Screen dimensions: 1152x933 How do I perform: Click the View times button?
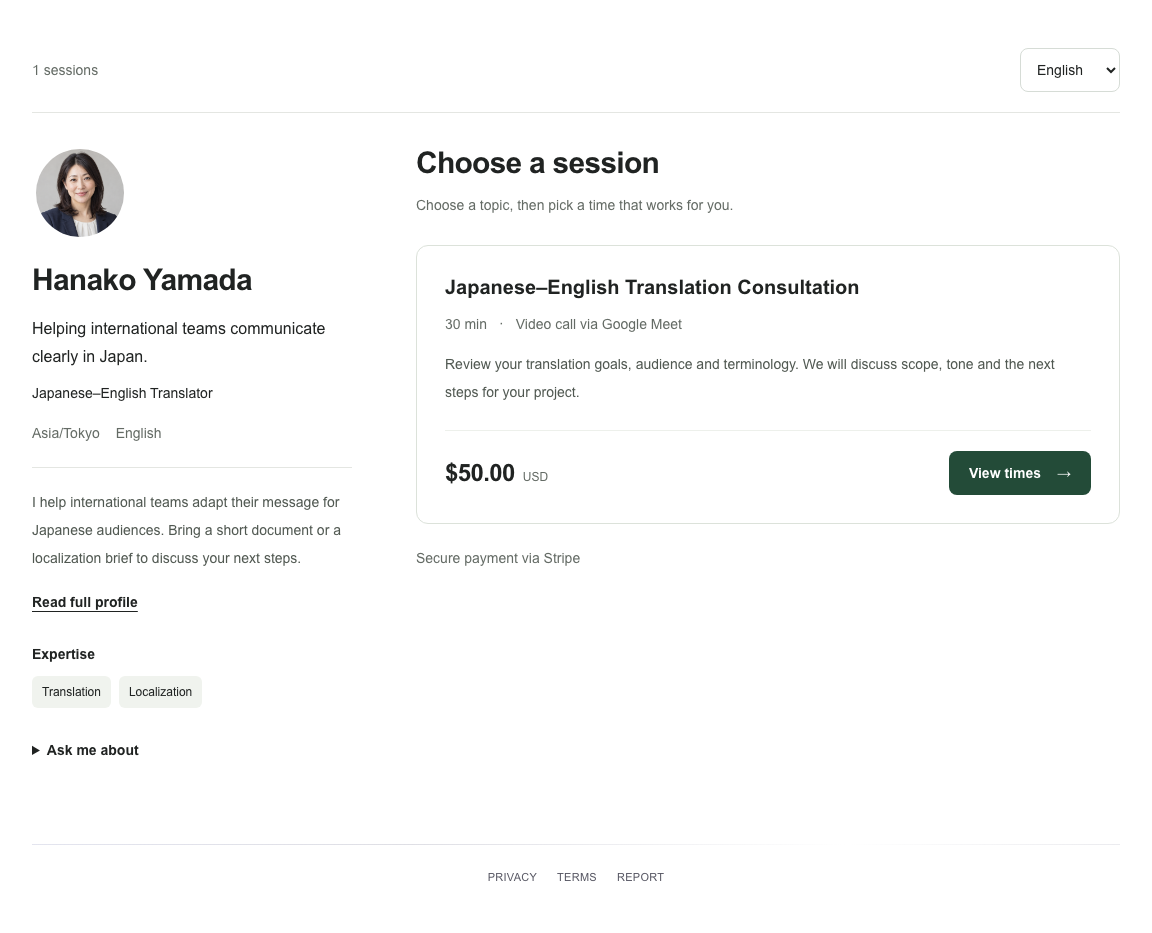click(x=1019, y=473)
